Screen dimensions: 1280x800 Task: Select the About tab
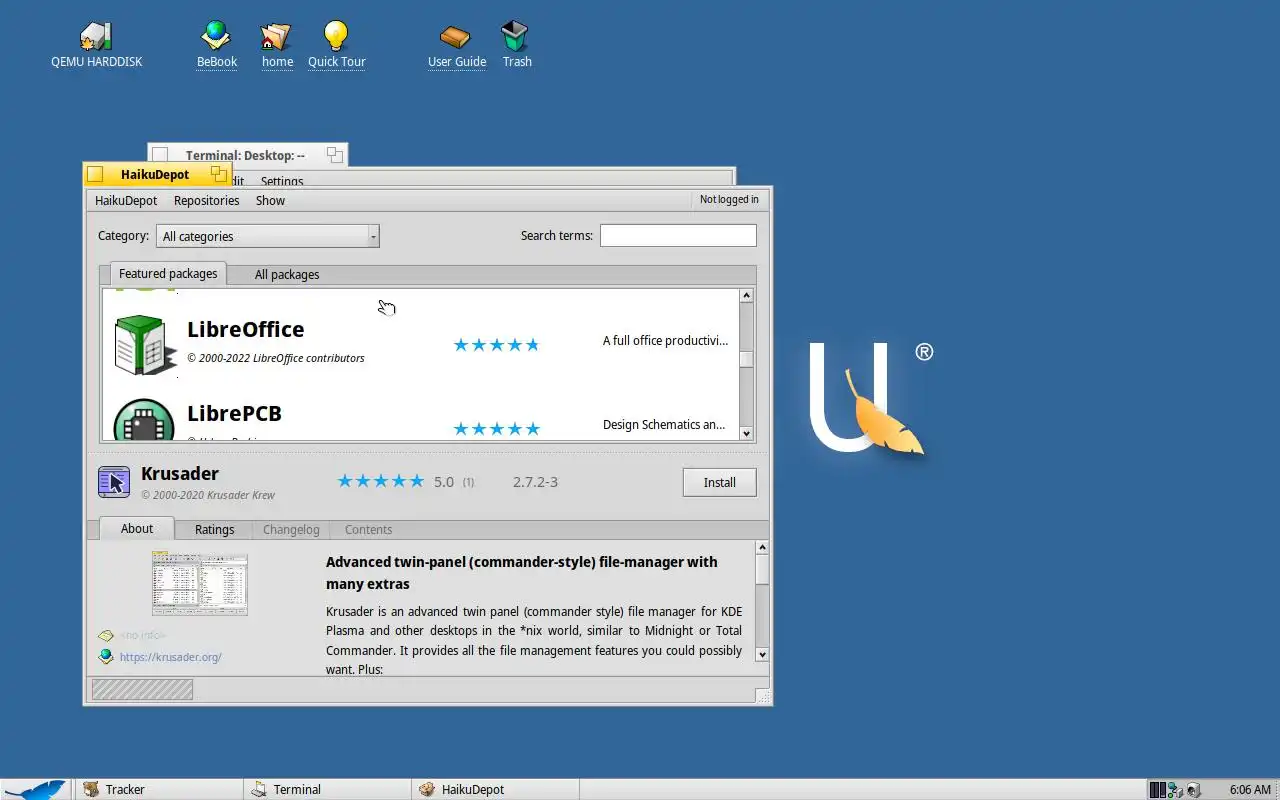(137, 529)
